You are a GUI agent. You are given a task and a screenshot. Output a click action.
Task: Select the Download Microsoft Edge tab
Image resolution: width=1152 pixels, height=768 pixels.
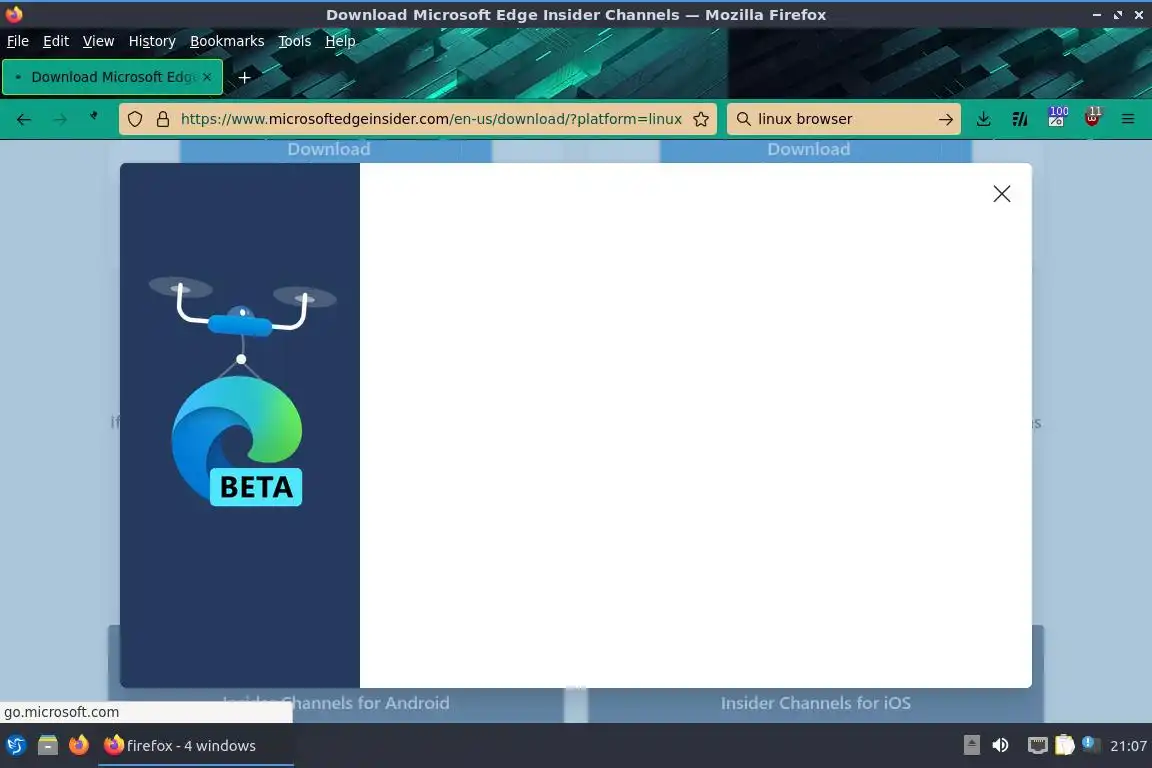pos(112,77)
